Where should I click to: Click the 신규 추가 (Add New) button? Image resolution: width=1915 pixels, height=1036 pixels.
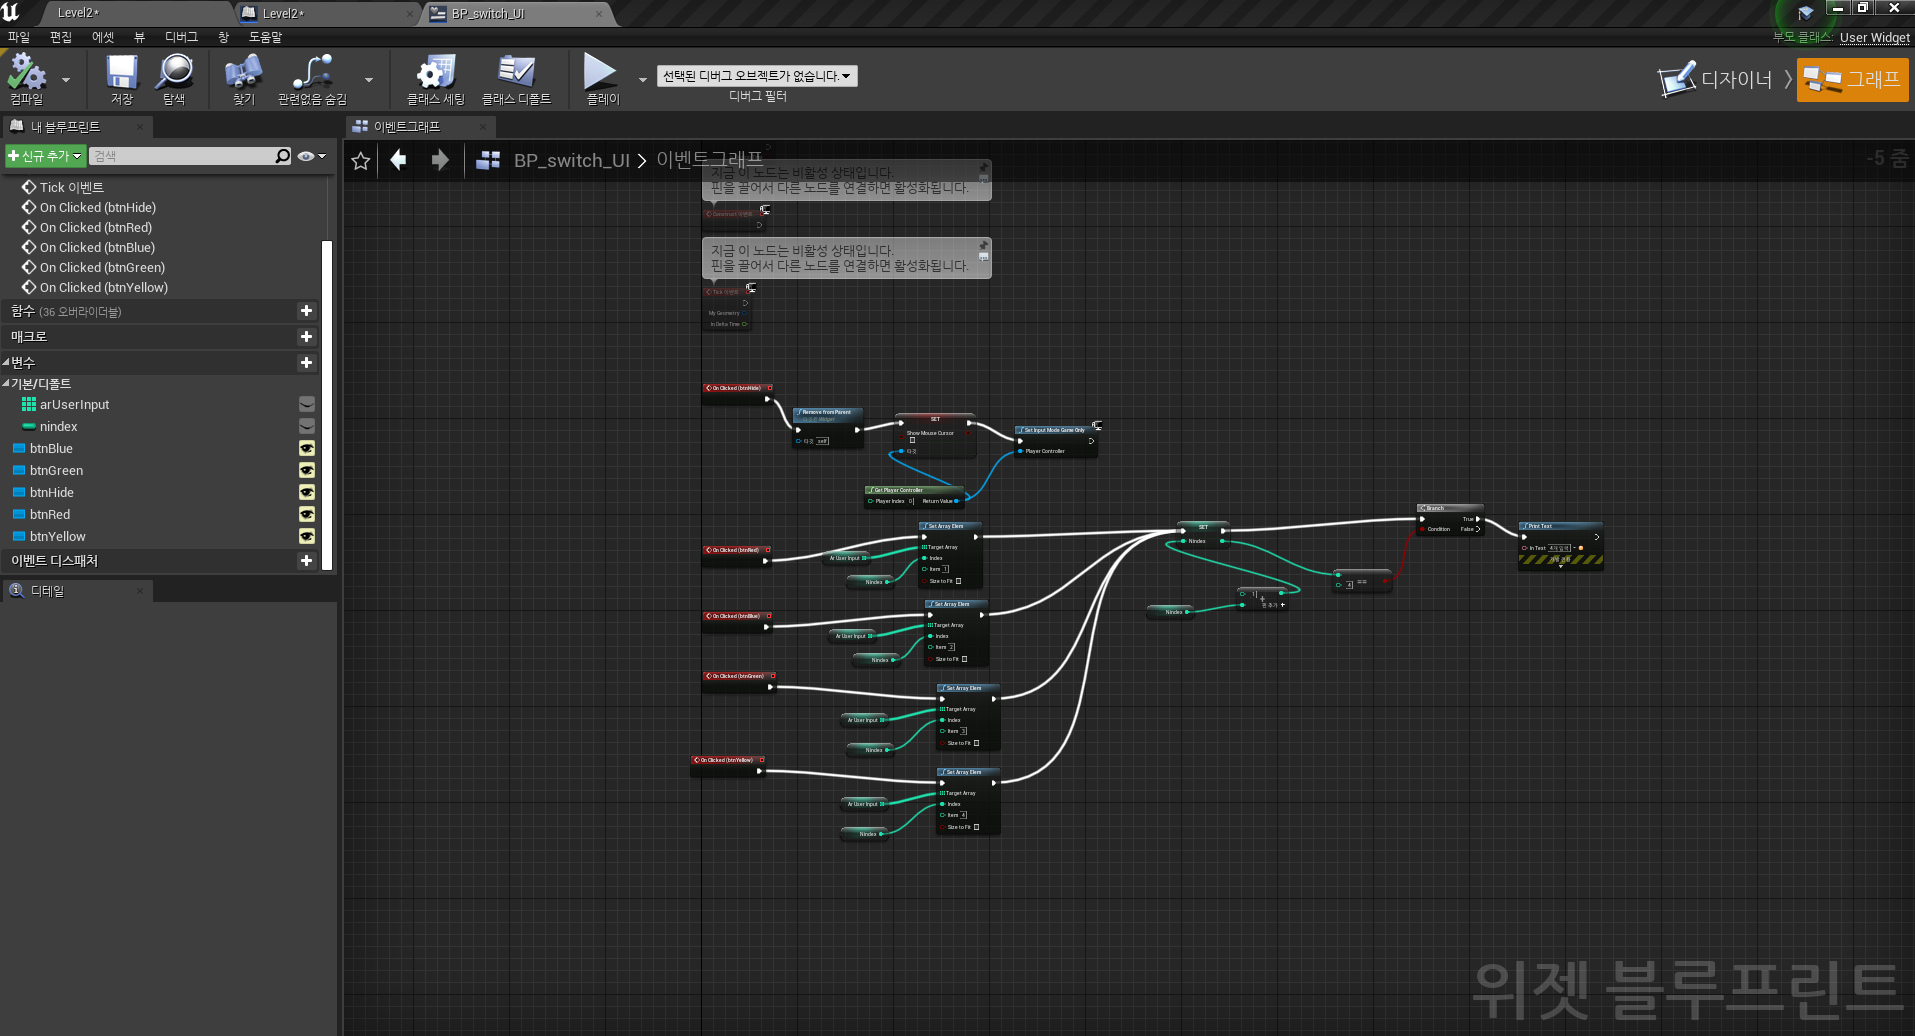coord(45,156)
